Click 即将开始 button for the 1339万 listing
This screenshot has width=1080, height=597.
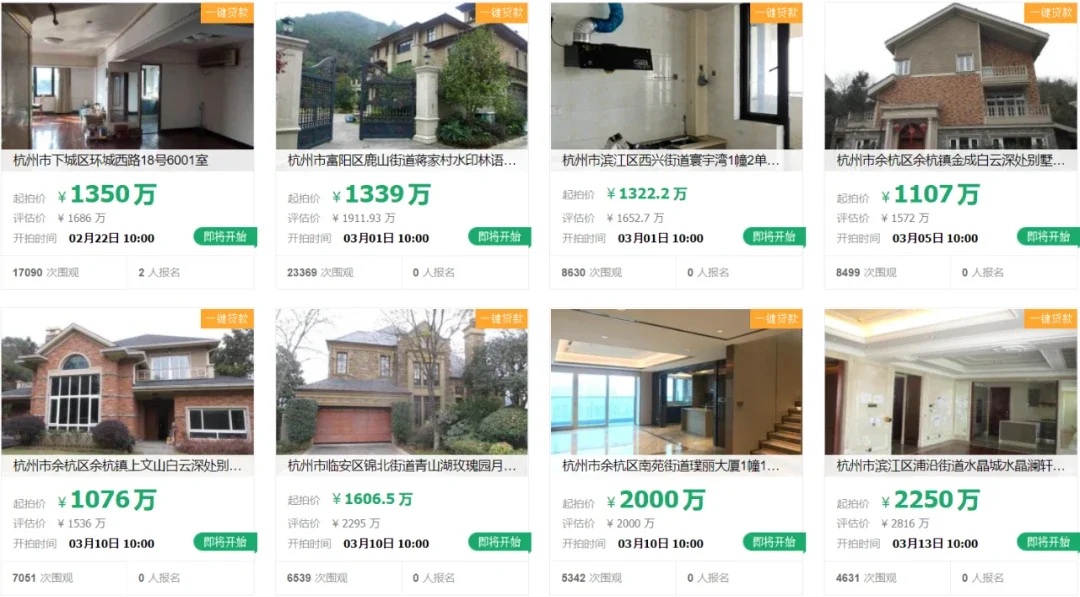[x=499, y=237]
